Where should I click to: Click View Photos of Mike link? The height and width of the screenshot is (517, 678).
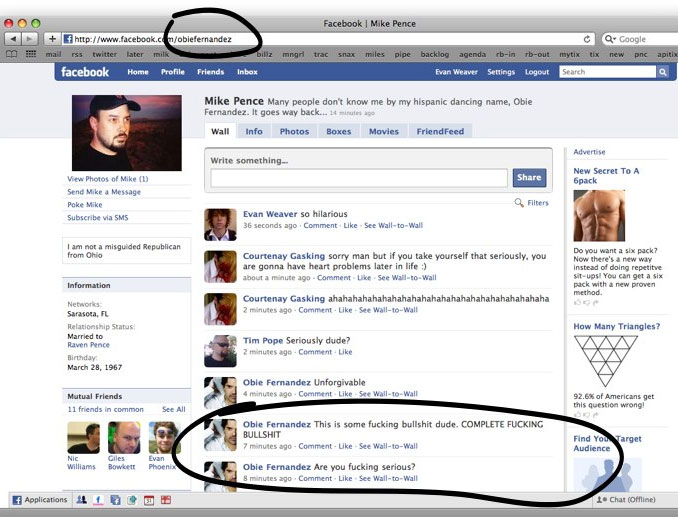[108, 179]
